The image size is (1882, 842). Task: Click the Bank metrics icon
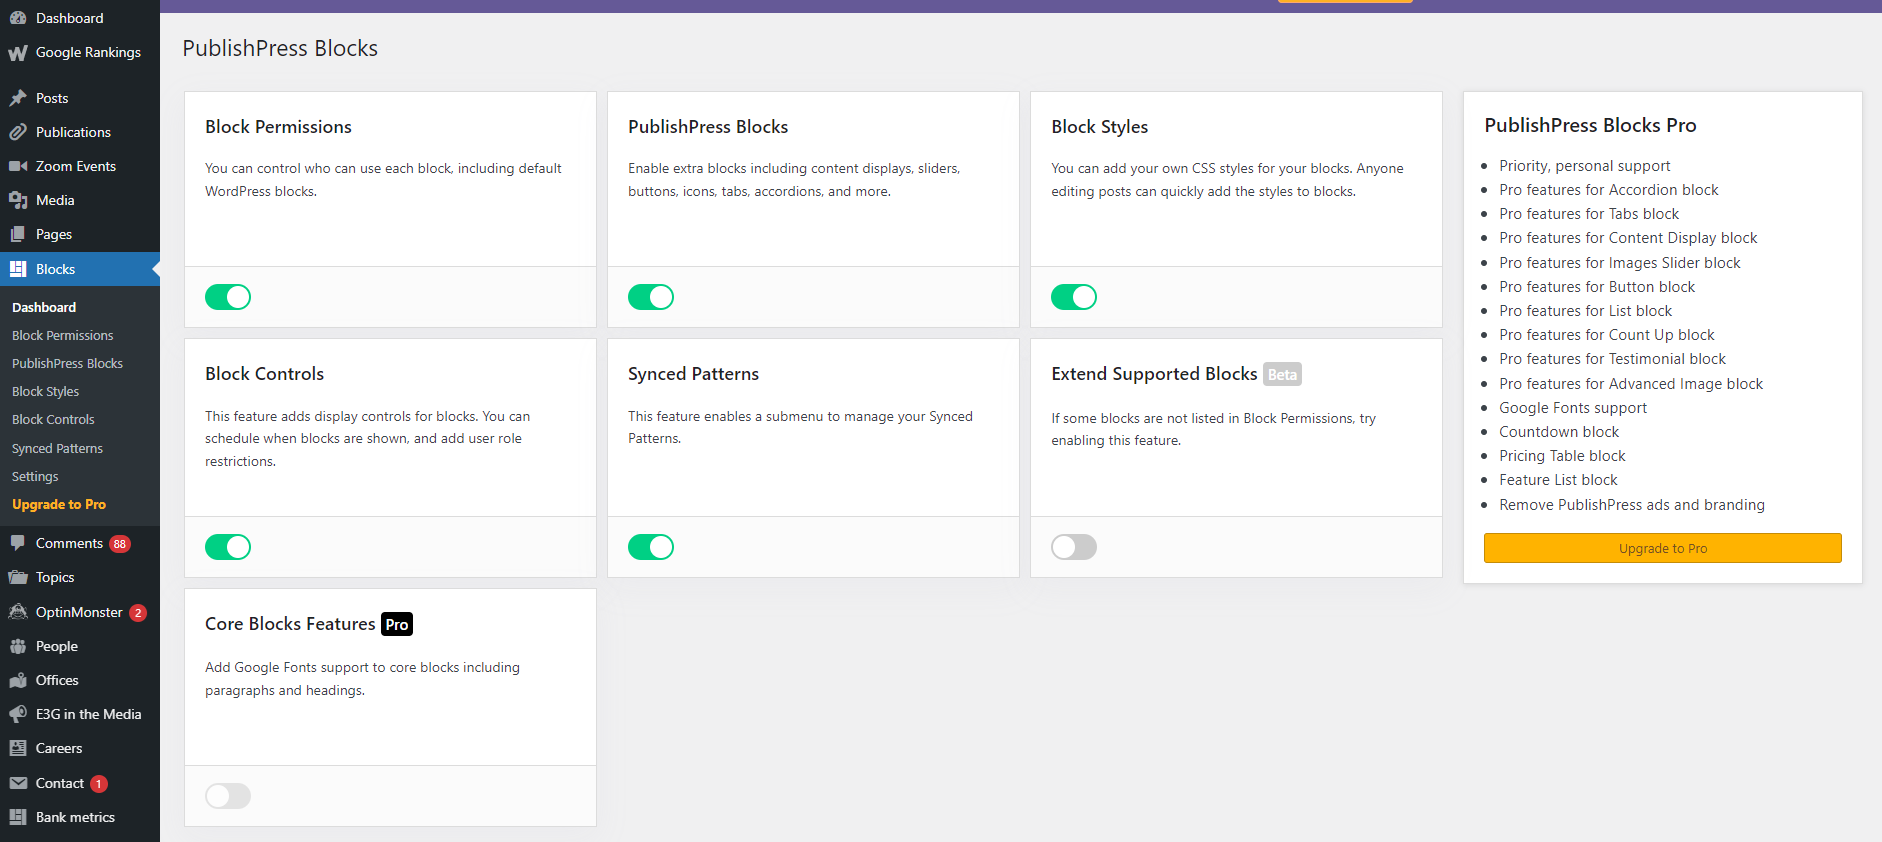click(x=18, y=817)
